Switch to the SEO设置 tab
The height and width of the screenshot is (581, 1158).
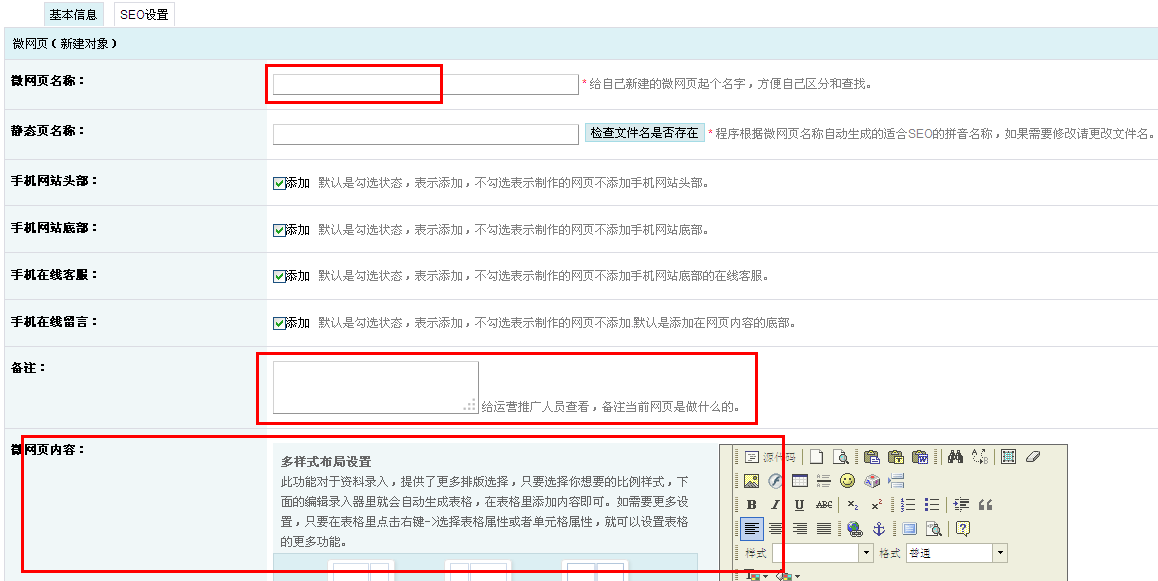pyautogui.click(x=144, y=15)
